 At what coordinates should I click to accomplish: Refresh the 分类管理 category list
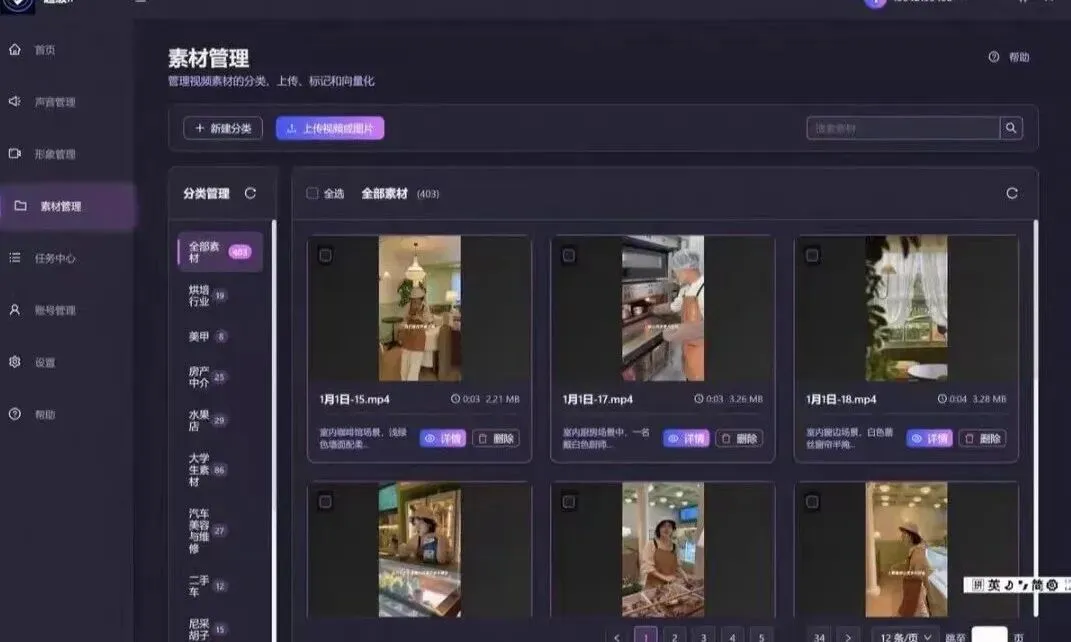pos(251,193)
